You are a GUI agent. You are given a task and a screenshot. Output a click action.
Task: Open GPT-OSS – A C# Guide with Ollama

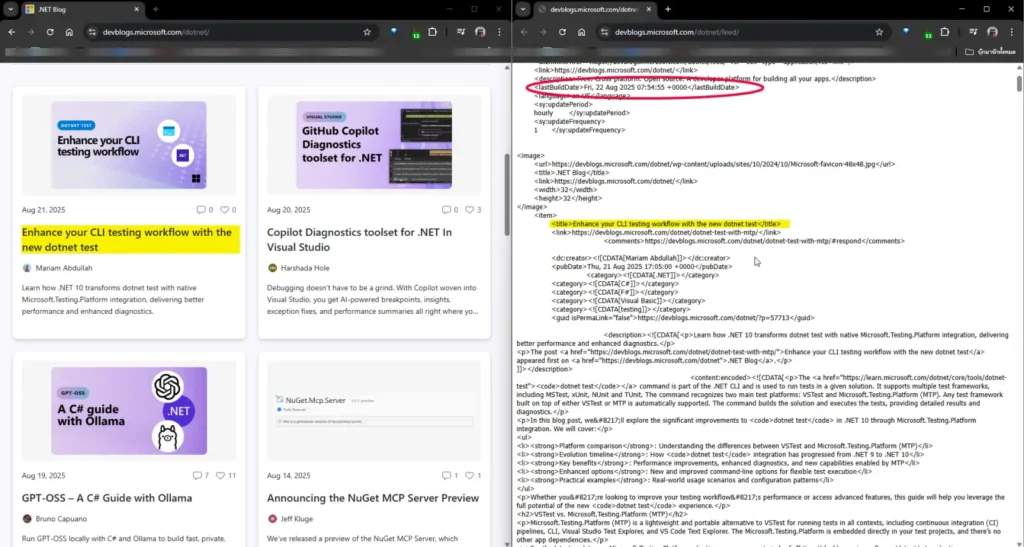tap(106, 498)
